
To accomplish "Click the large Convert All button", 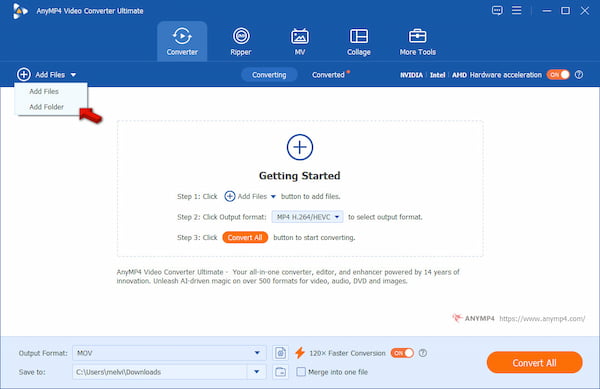I will point(534,363).
